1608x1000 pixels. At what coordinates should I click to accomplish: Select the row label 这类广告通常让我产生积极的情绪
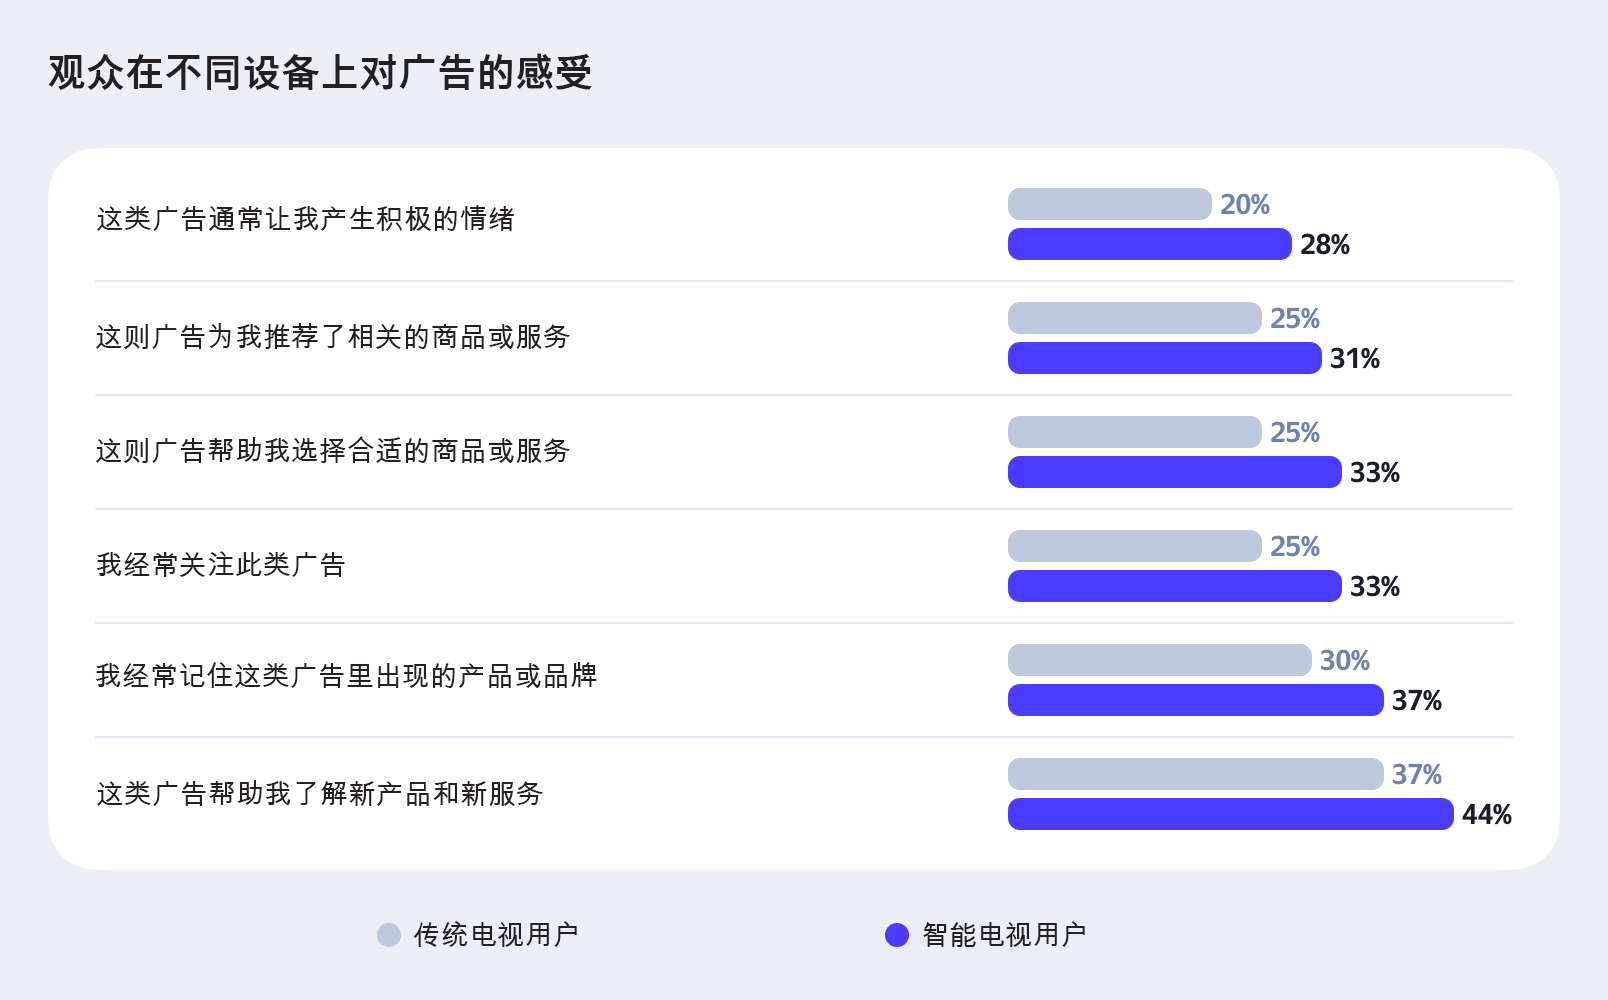[305, 219]
